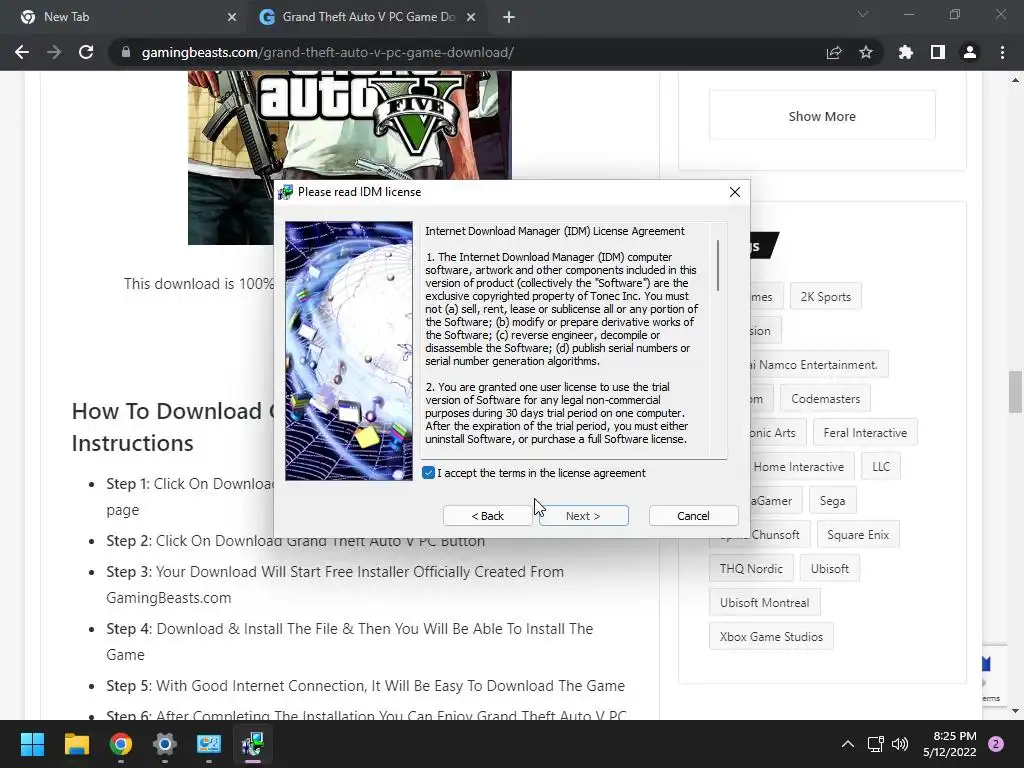Image resolution: width=1024 pixels, height=768 pixels.
Task: Click Show More button in sidebar
Action: [x=822, y=116]
